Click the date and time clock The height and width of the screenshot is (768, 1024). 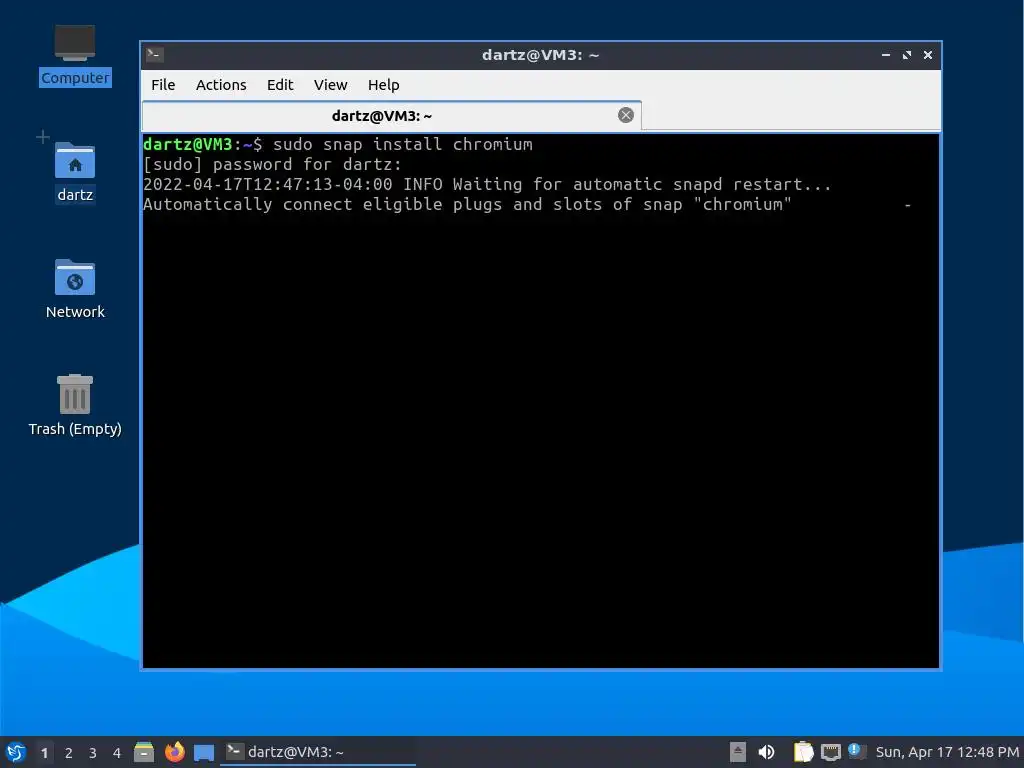coord(947,752)
